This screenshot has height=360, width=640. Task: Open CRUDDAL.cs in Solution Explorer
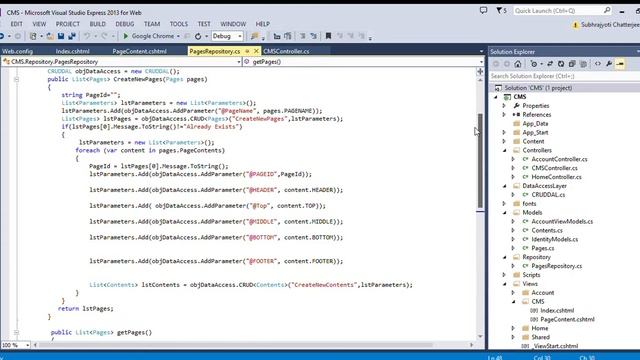click(x=548, y=195)
